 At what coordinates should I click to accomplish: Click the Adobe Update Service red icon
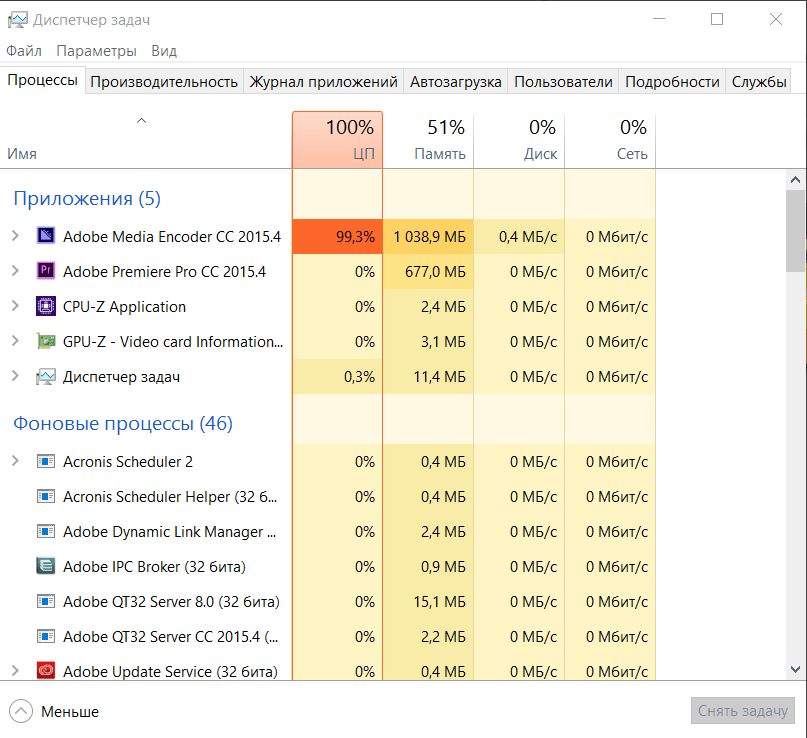point(46,671)
